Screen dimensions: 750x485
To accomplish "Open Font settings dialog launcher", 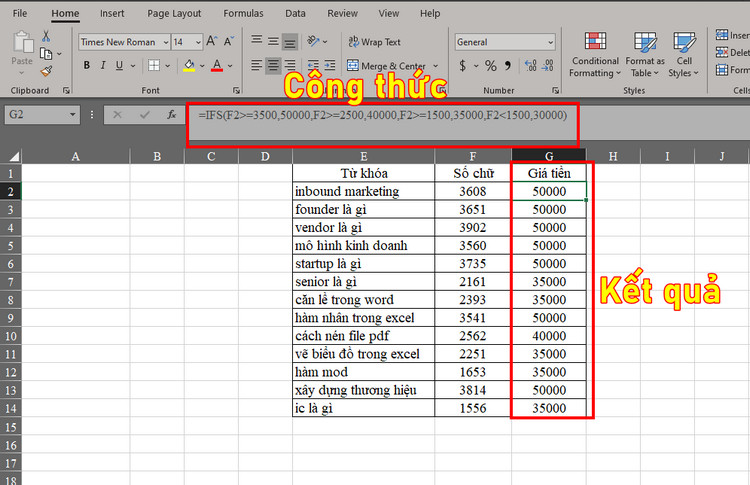I will tap(236, 90).
